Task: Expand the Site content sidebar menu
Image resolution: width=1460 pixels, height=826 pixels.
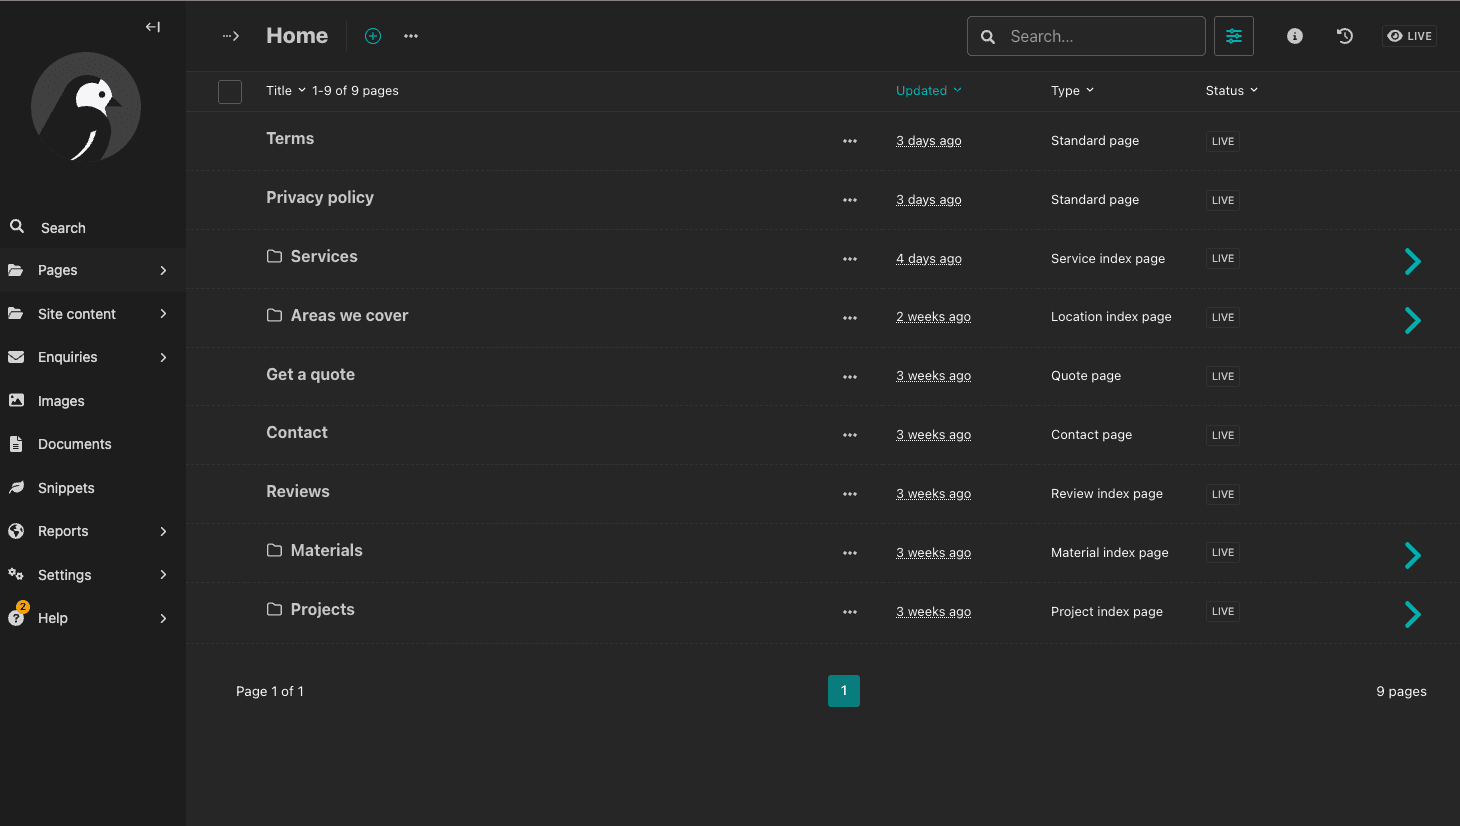Action: (x=93, y=314)
